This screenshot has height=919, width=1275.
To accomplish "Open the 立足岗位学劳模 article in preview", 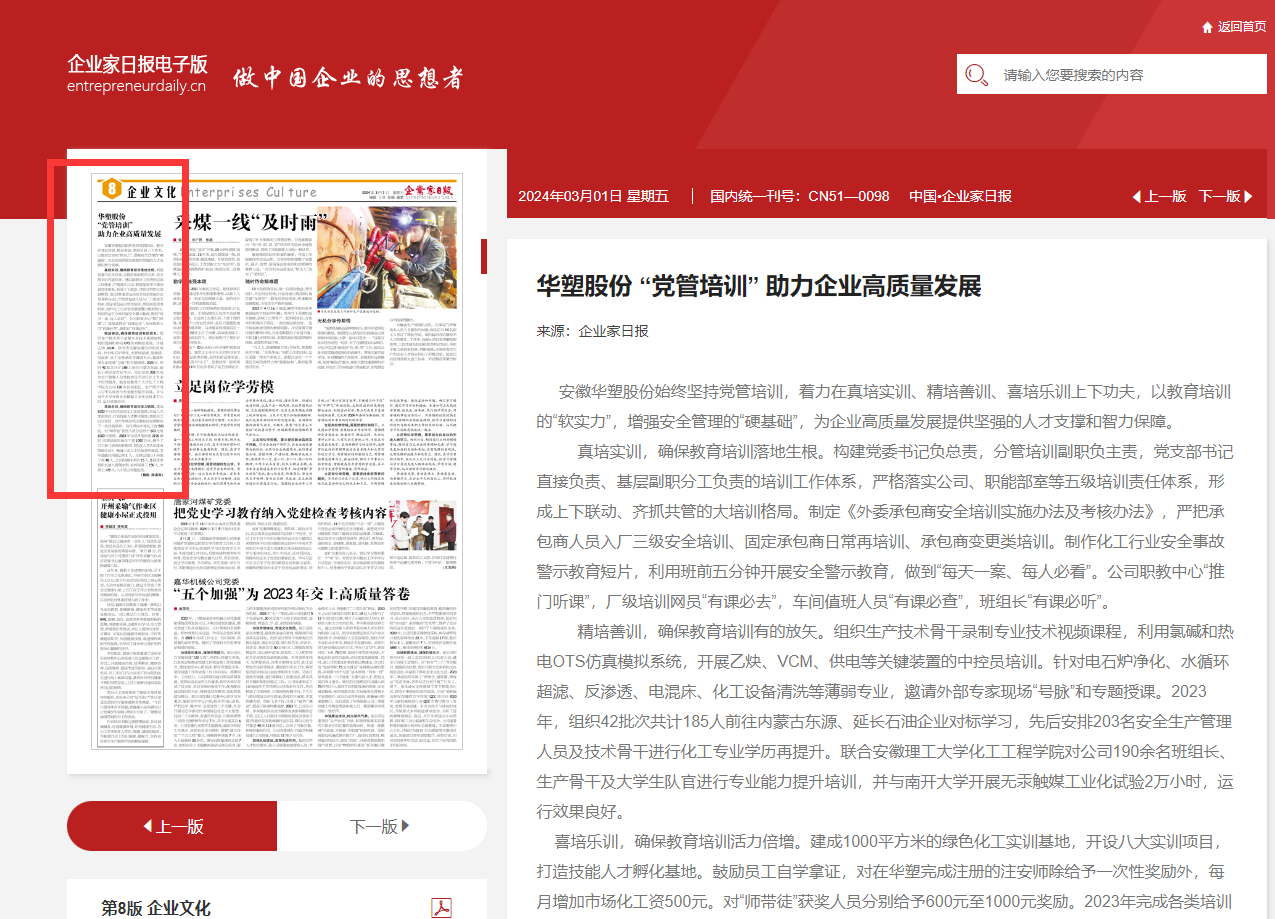I will click(x=235, y=386).
